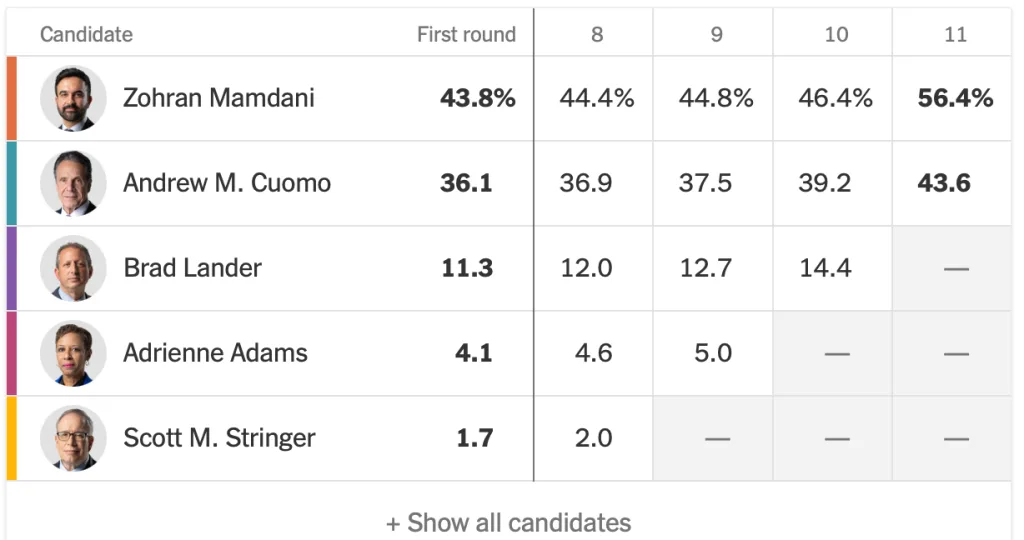Click Cuomo's final 43.6 result
Image resolution: width=1024 pixels, height=540 pixels.
coord(944,183)
